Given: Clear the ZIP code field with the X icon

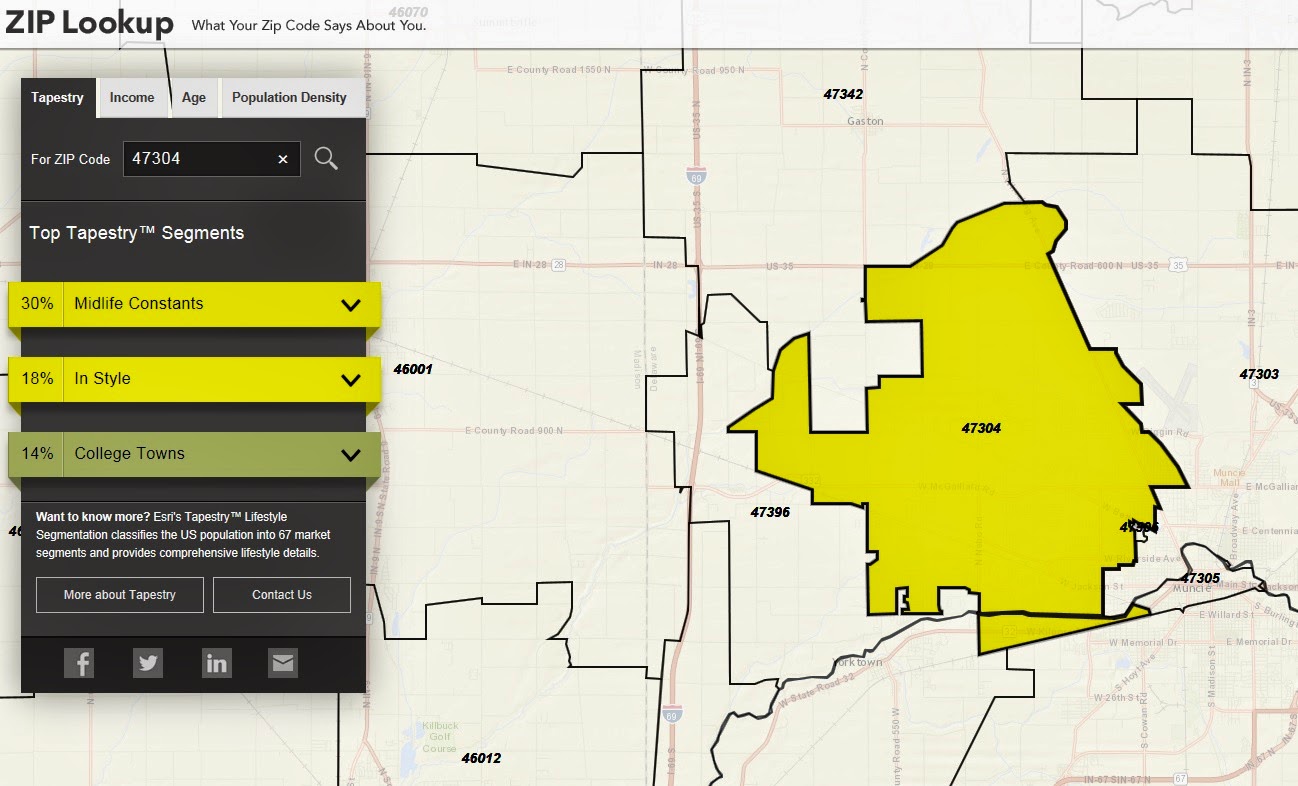Looking at the screenshot, I should point(282,158).
